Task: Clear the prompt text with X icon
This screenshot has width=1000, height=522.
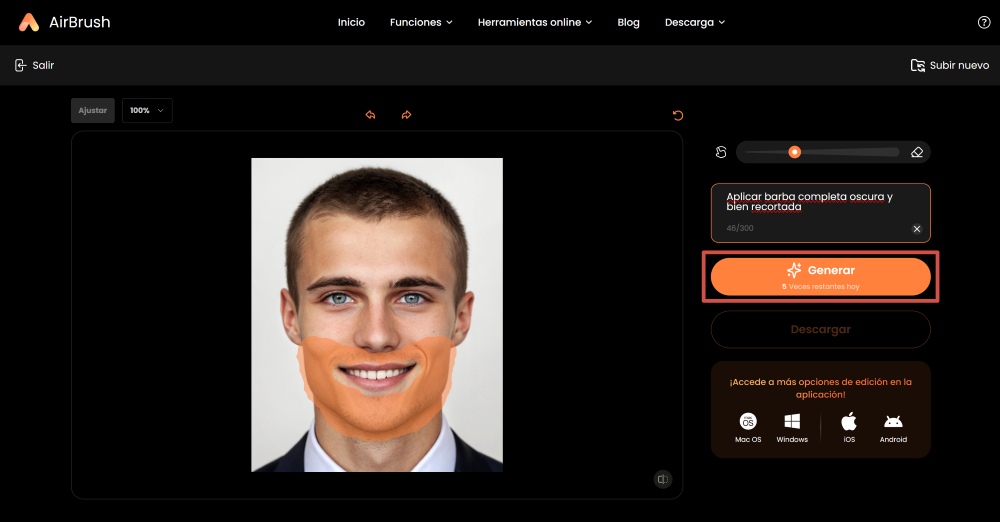Action: [917, 229]
